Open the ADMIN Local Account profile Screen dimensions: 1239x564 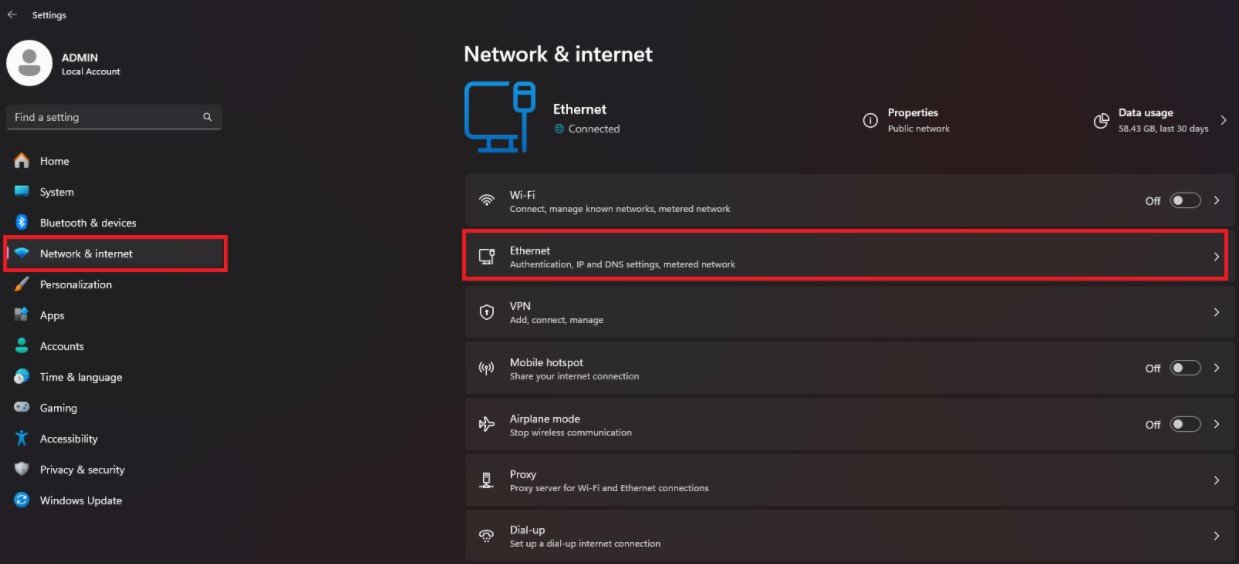point(65,63)
